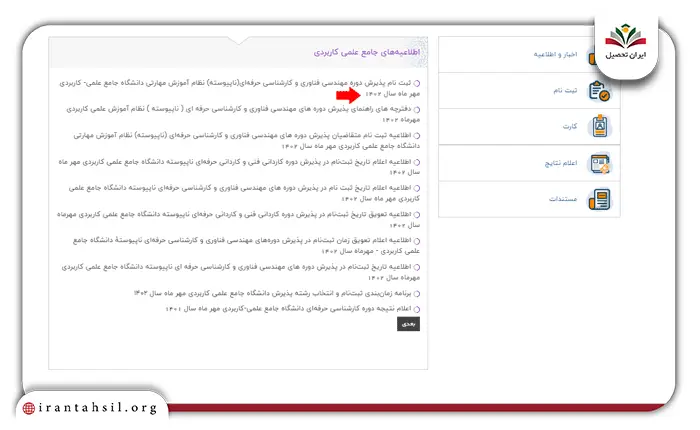Click the اعلام نتایج results screen icon
Image resolution: width=700 pixels, height=430 pixels.
pyautogui.click(x=600, y=163)
